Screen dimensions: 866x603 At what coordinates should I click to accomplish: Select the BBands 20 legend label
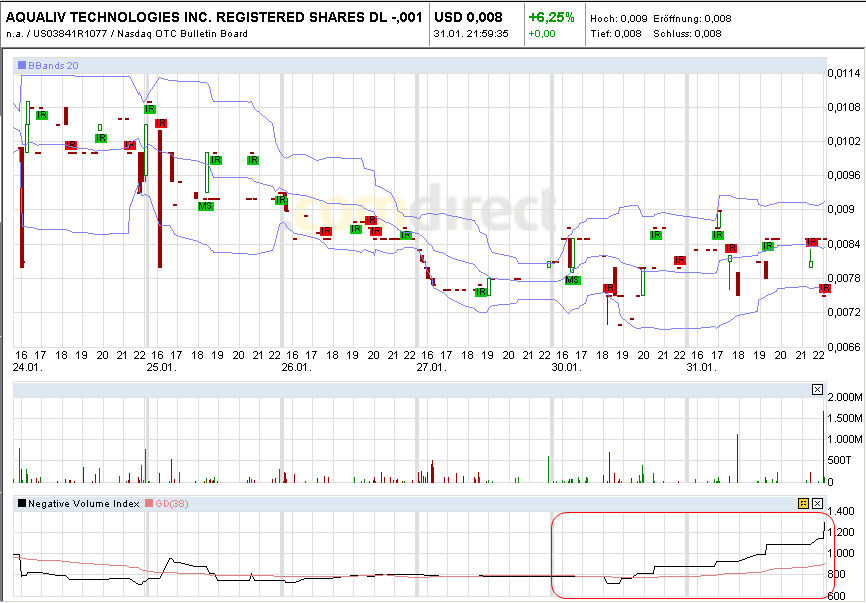[53, 65]
